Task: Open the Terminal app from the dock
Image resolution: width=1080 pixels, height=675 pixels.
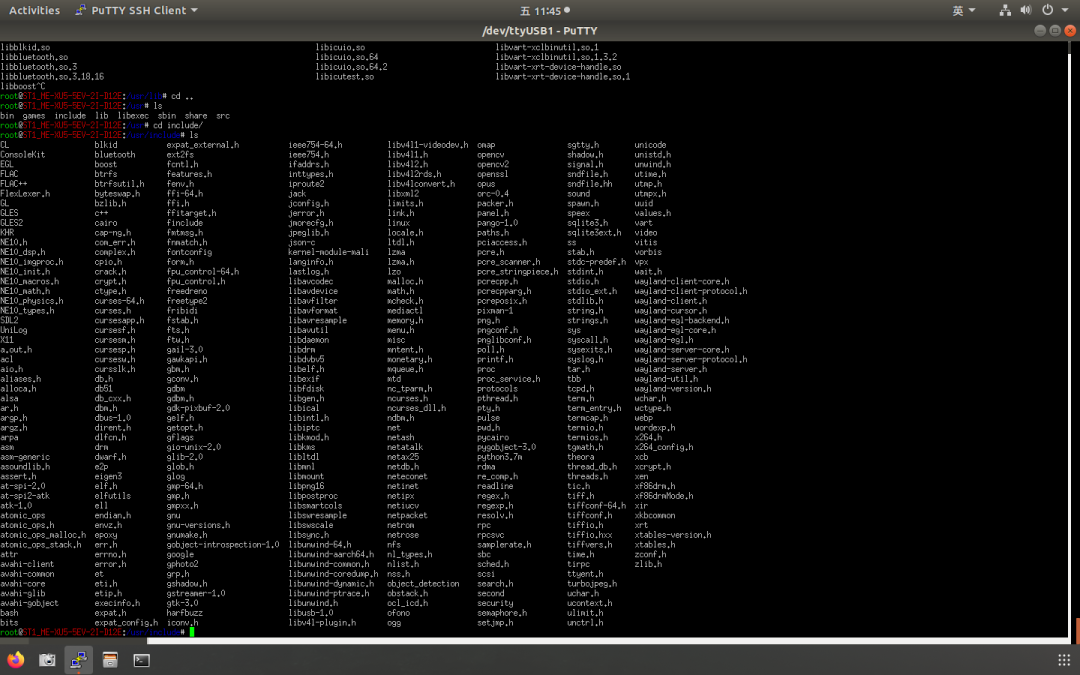Action: tap(142, 659)
